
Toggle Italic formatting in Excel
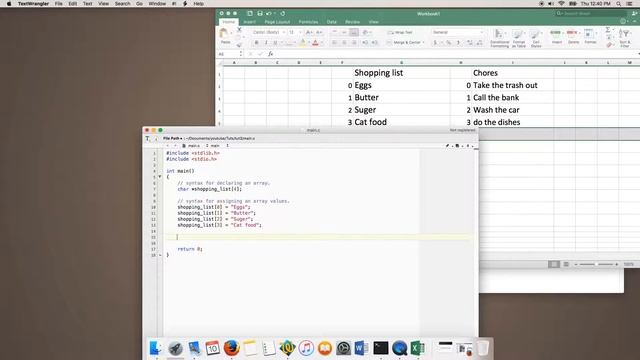pos(266,42)
